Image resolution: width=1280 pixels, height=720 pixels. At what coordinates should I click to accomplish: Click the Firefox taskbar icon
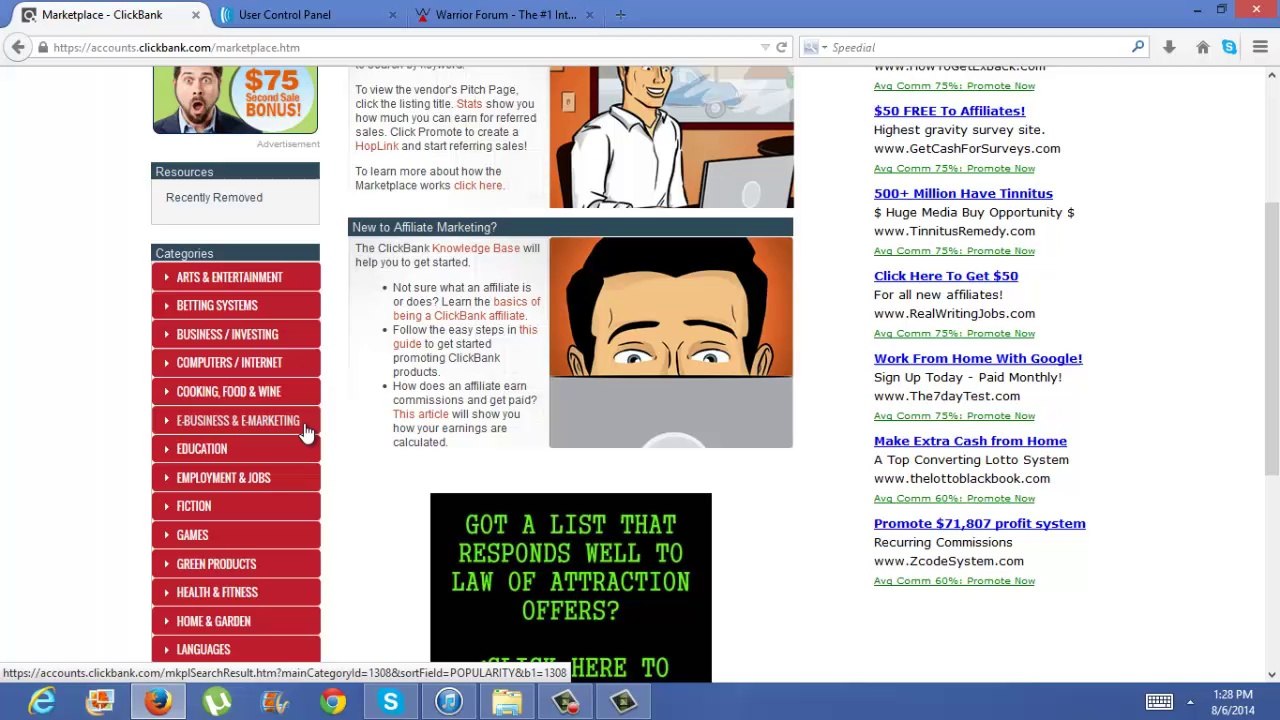(158, 702)
